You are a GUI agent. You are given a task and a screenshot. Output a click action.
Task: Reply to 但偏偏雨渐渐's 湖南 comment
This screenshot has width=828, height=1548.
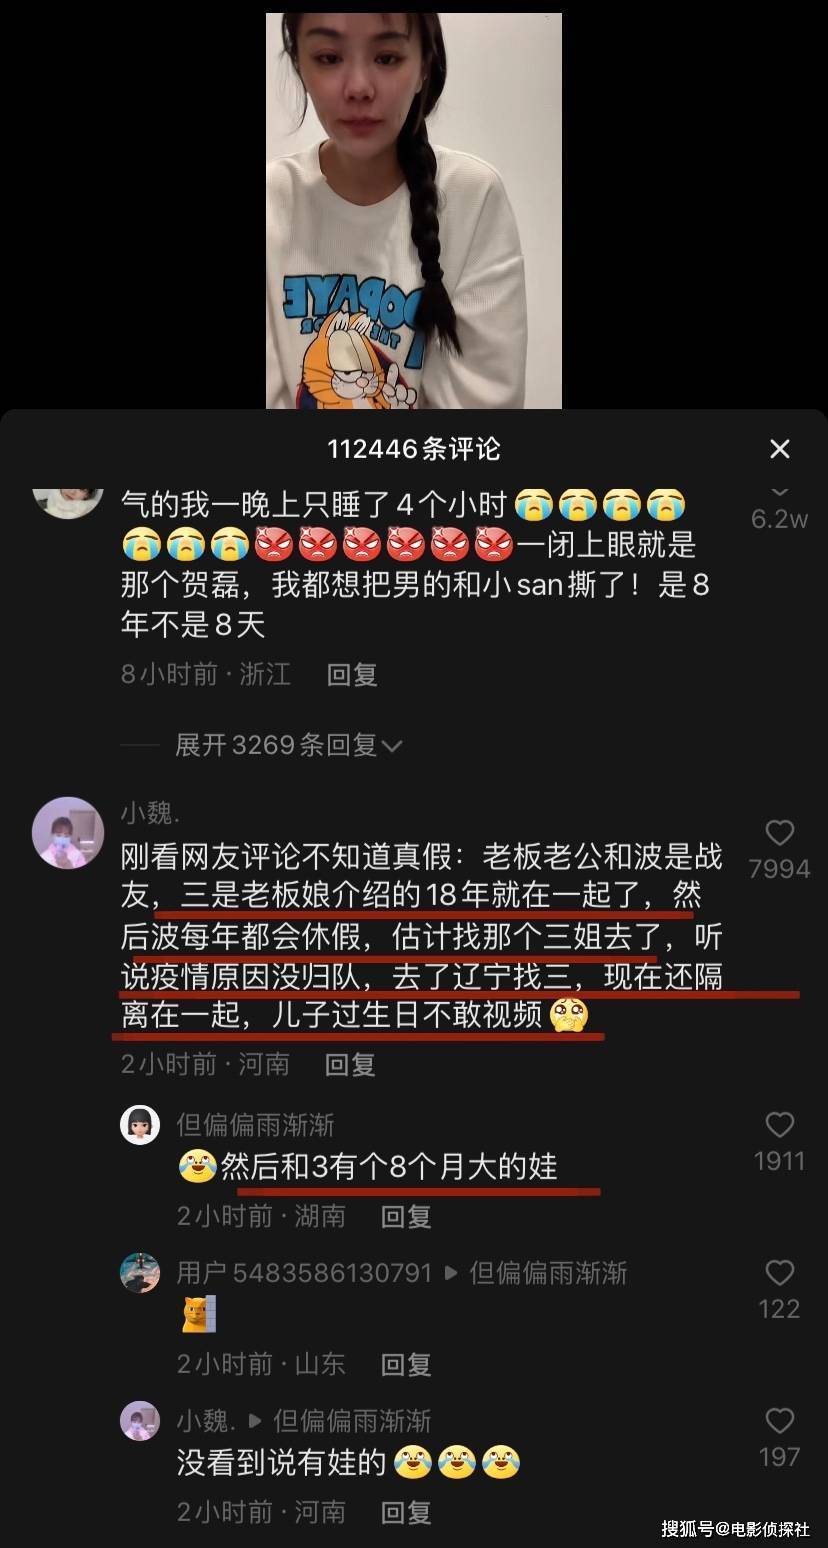[406, 1216]
